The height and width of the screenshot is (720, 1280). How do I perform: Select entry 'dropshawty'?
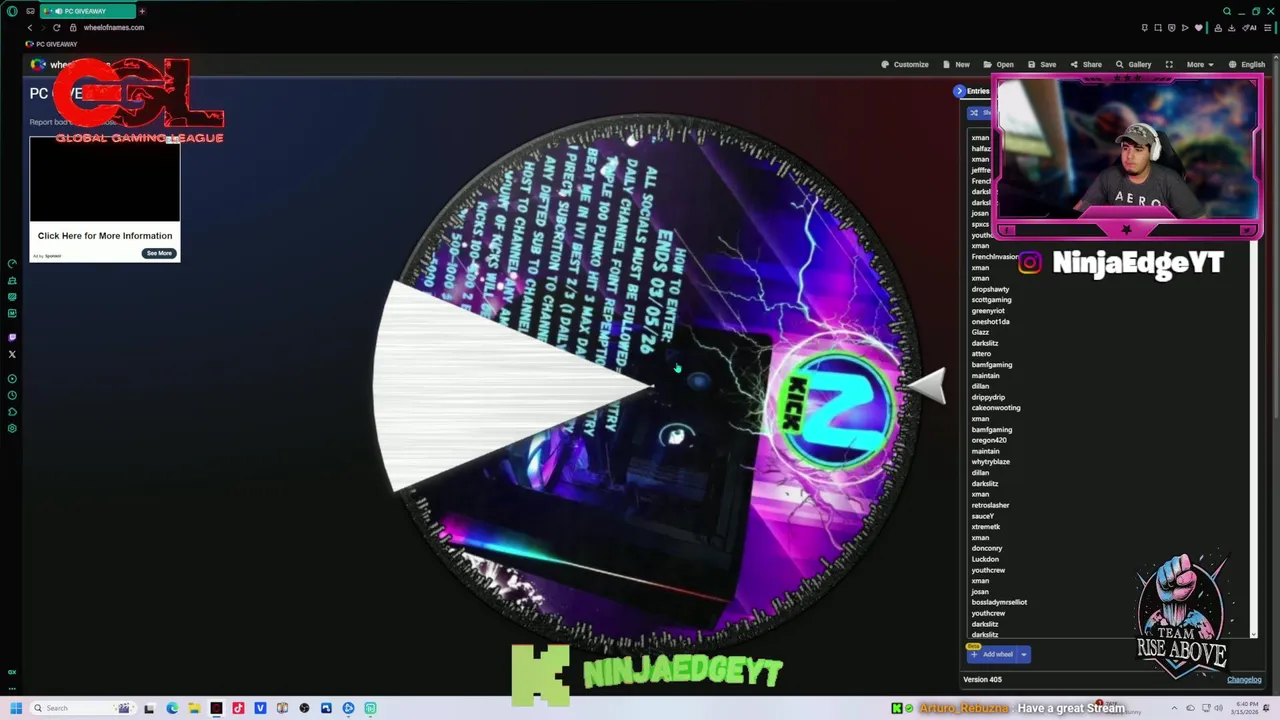coord(990,289)
